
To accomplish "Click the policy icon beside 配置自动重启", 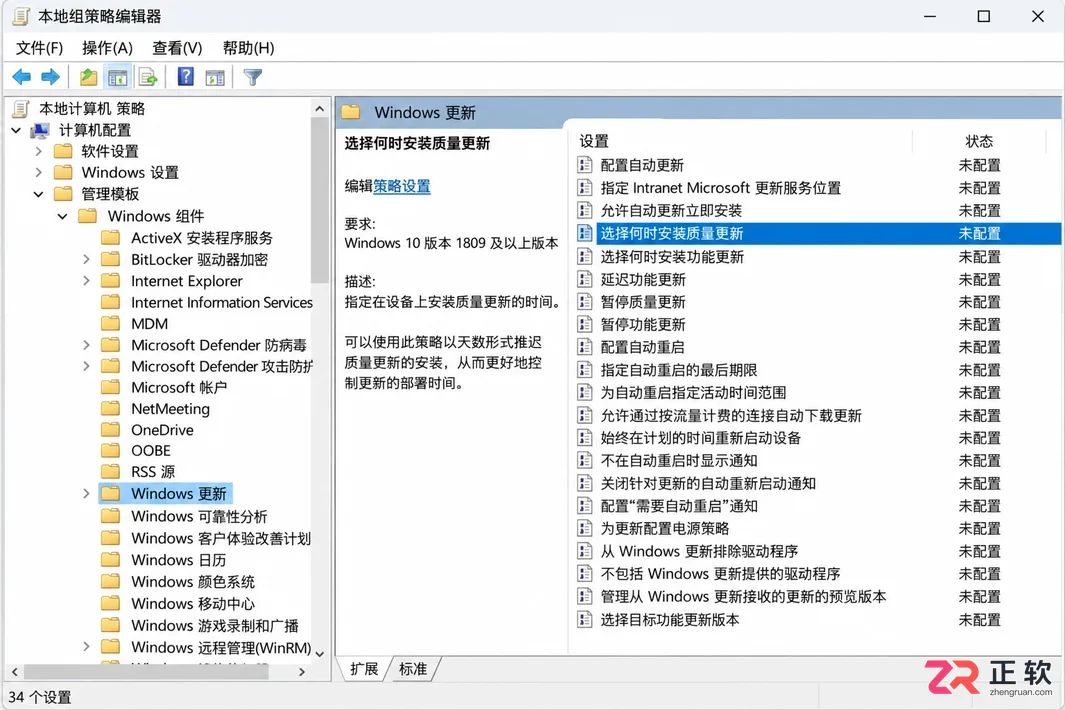I will (x=584, y=347).
